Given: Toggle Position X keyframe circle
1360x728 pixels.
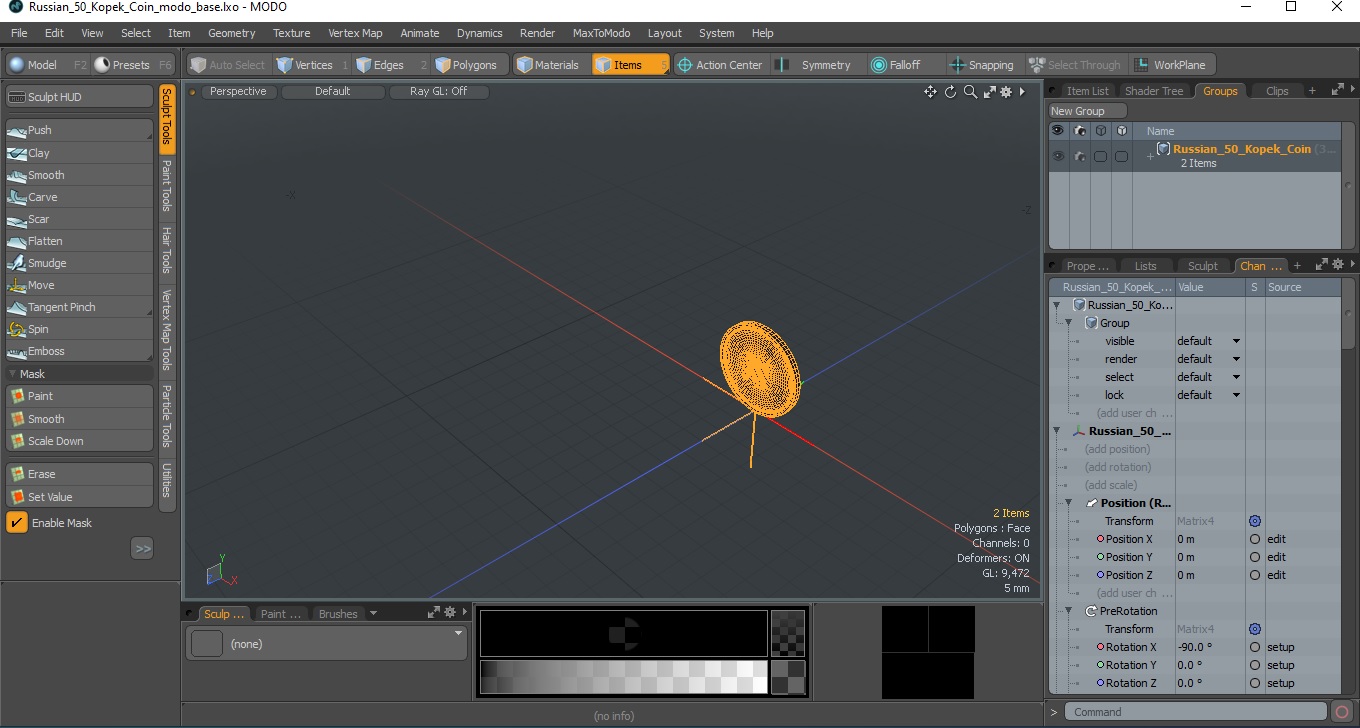Looking at the screenshot, I should pyautogui.click(x=1255, y=539).
